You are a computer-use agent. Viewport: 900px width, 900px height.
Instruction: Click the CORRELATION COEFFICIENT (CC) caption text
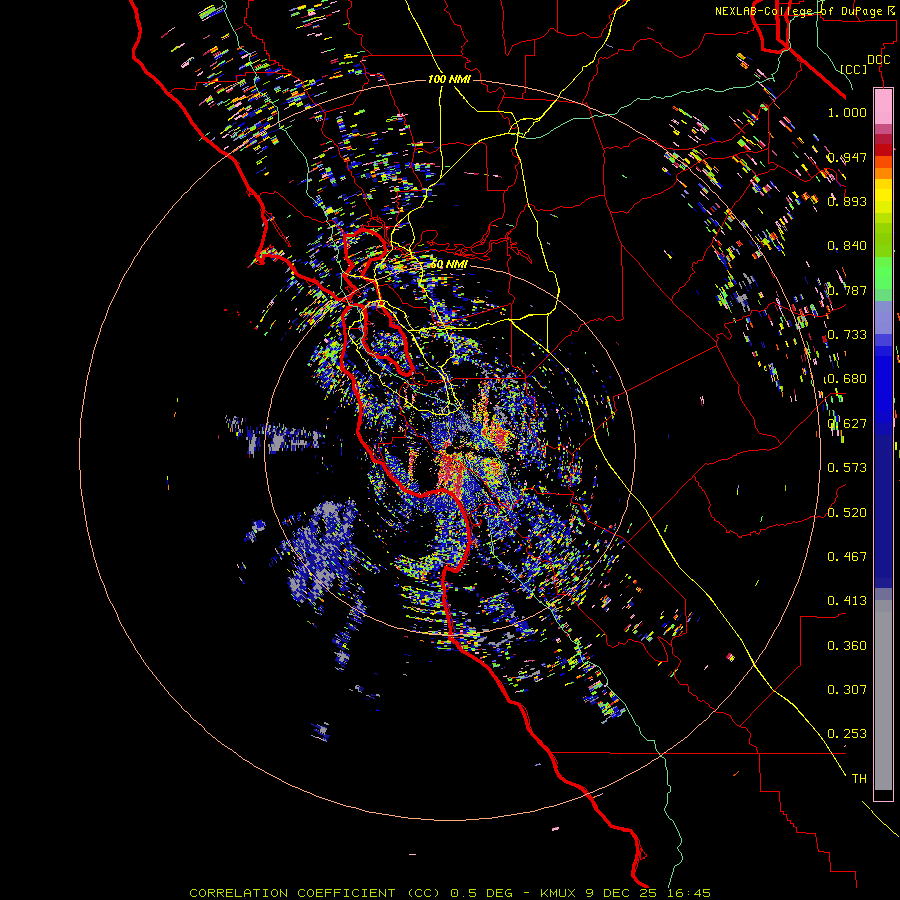[315, 893]
